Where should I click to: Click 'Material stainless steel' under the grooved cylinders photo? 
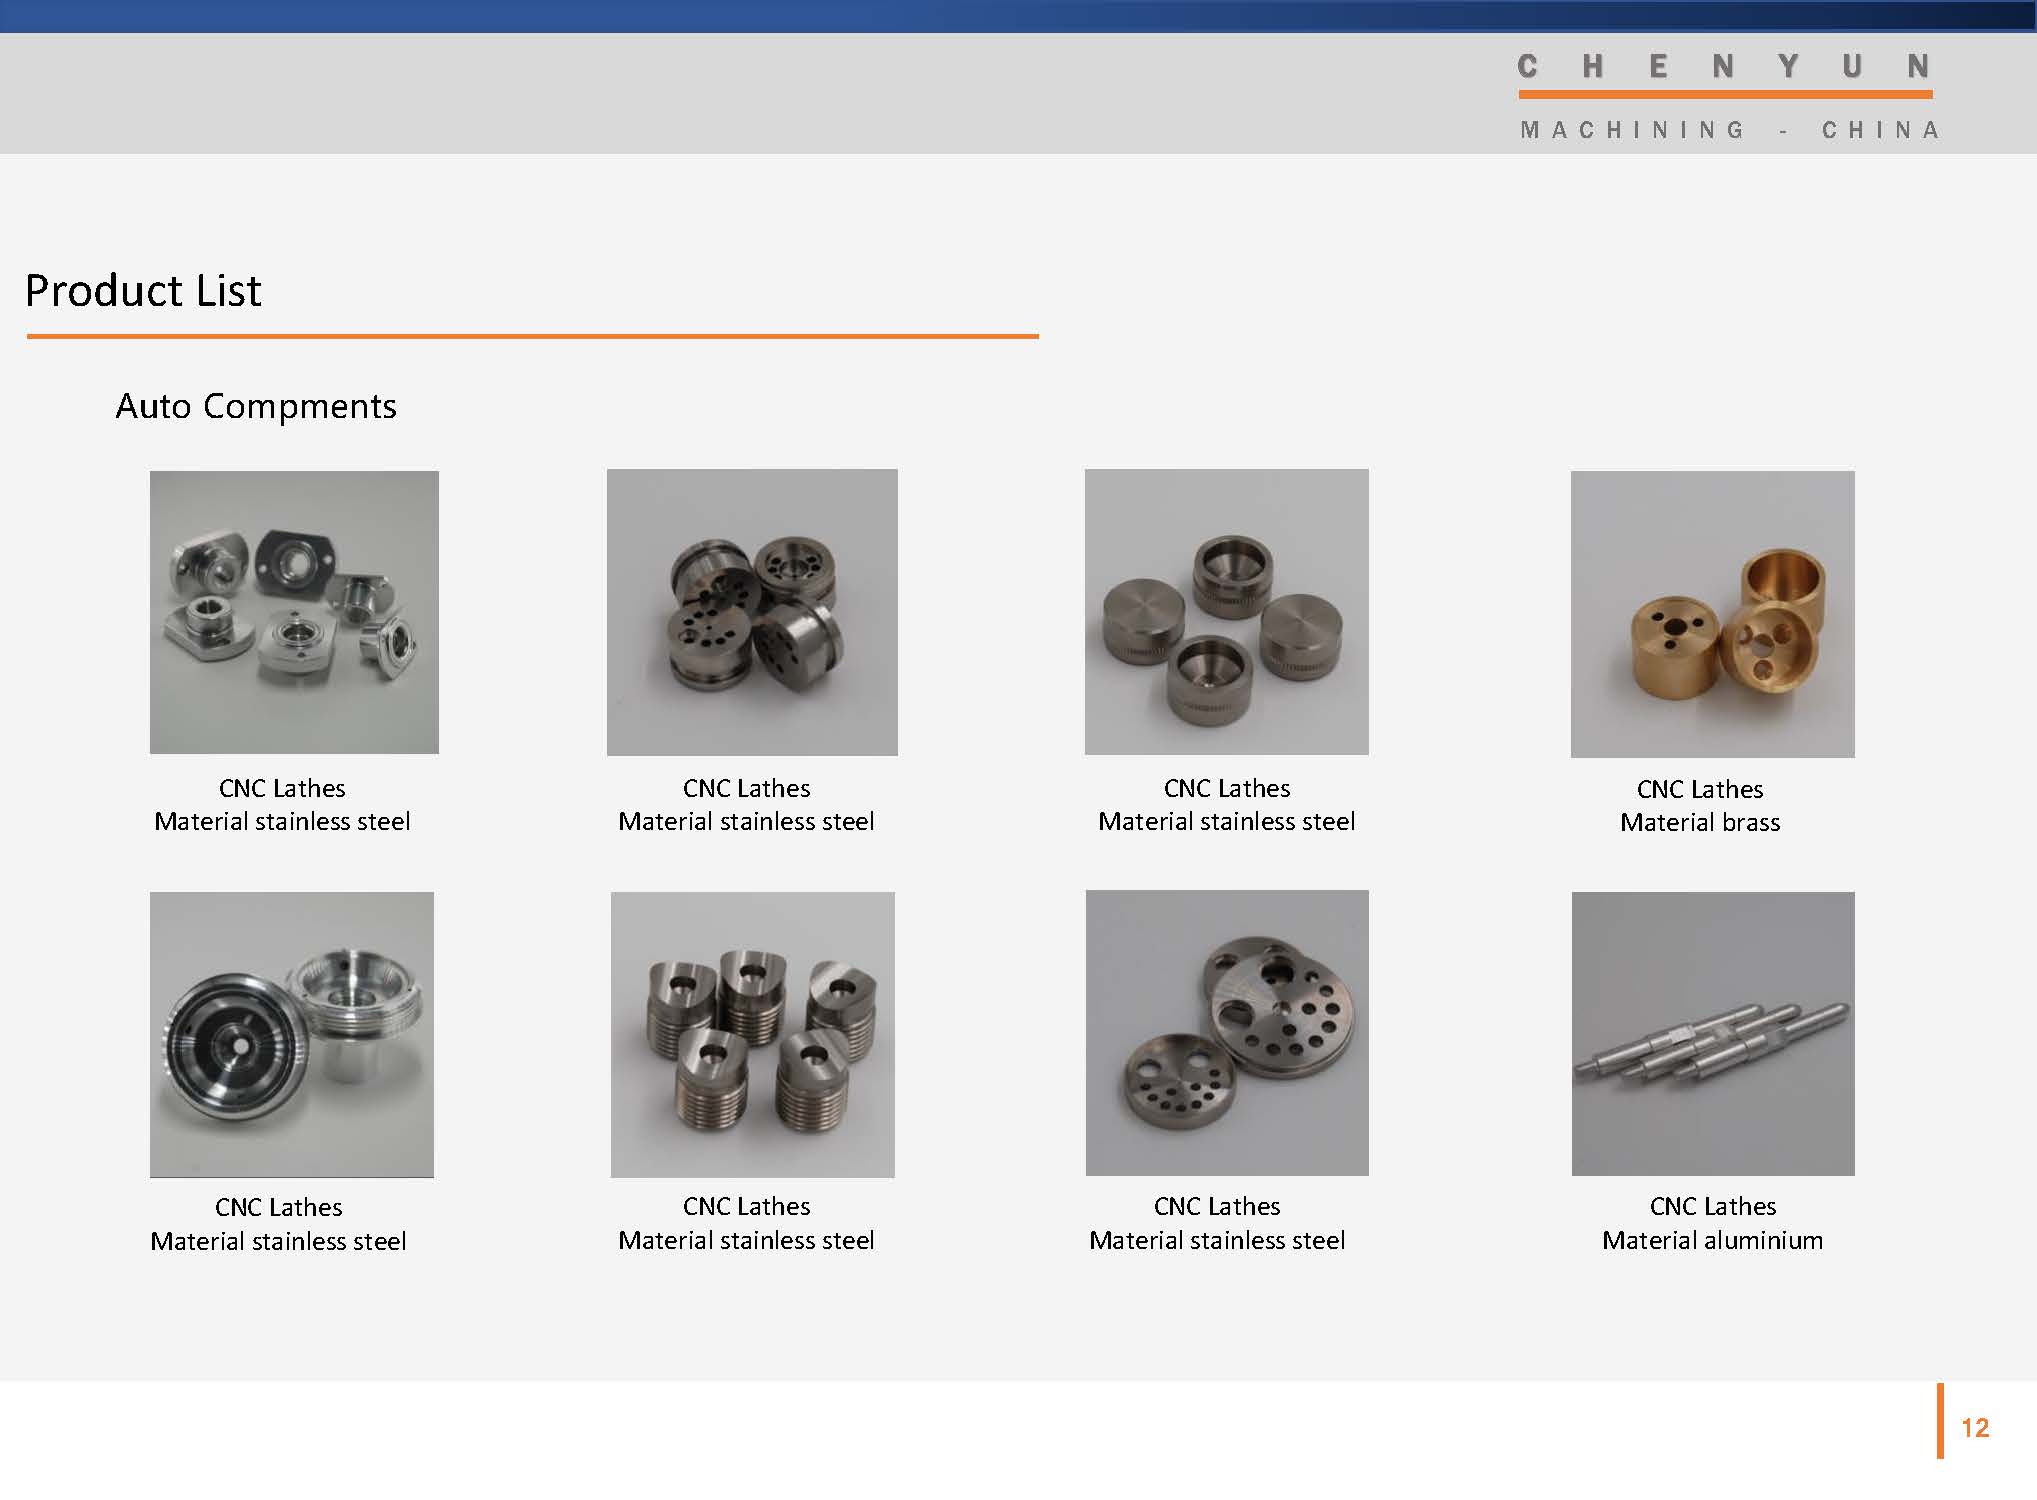[x=746, y=822]
